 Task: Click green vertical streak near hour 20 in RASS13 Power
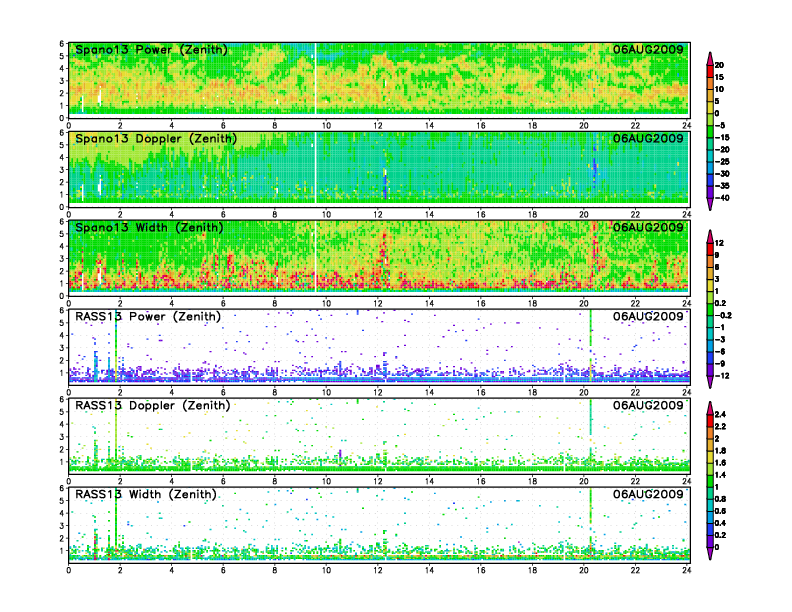coord(590,346)
